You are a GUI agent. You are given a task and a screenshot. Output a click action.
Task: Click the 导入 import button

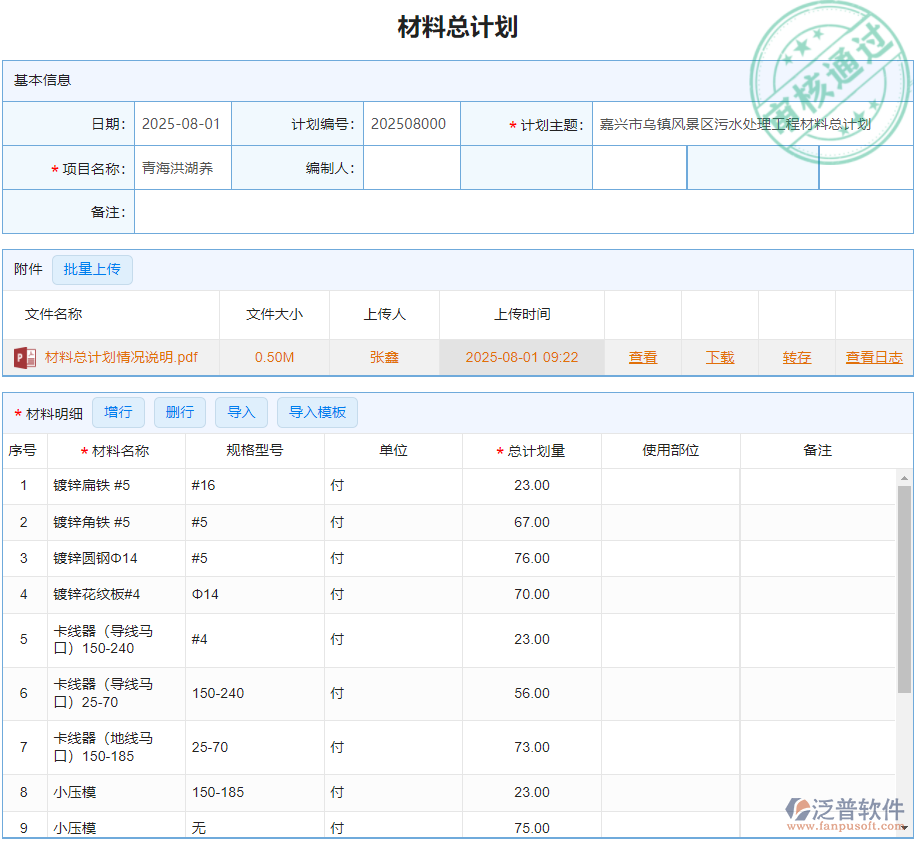(x=241, y=412)
